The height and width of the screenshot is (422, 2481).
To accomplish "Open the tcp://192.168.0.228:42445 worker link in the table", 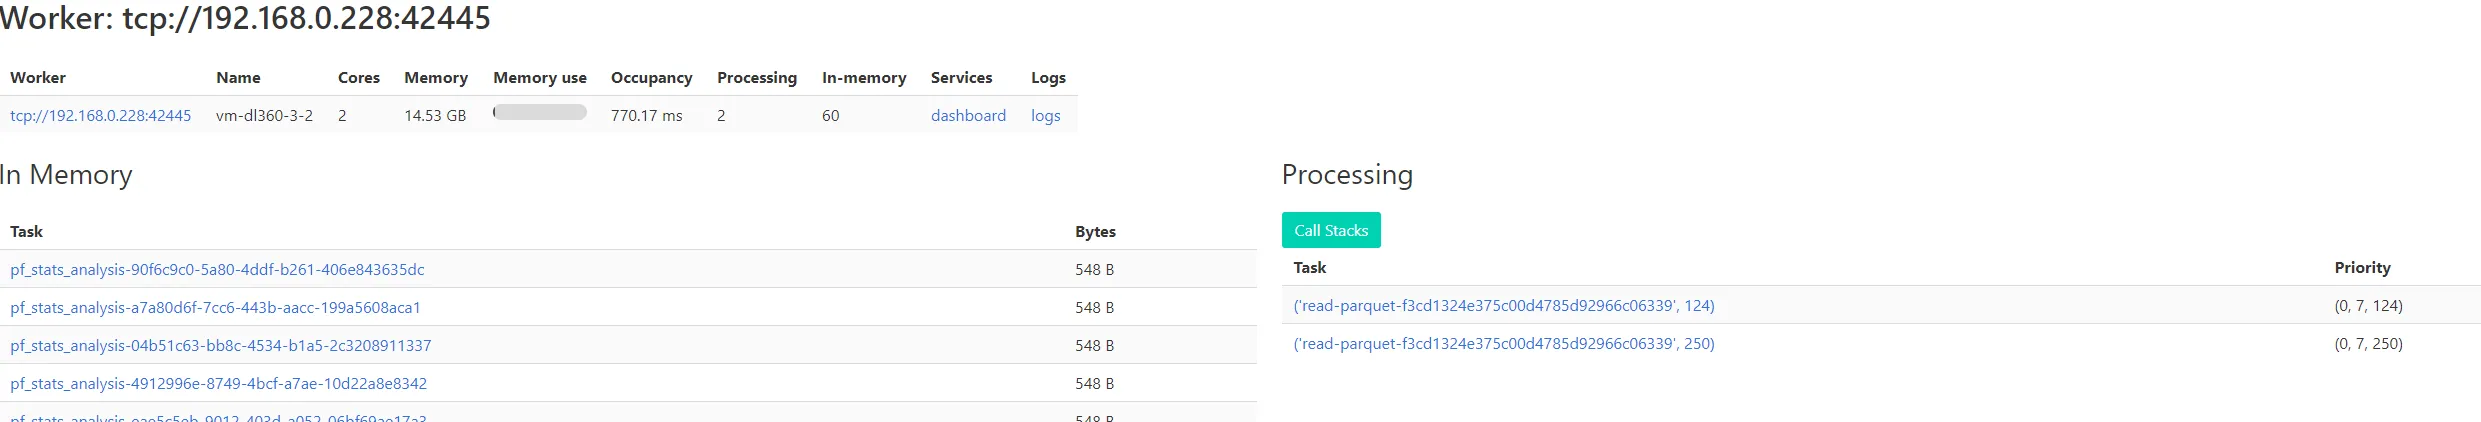I will [x=100, y=116].
